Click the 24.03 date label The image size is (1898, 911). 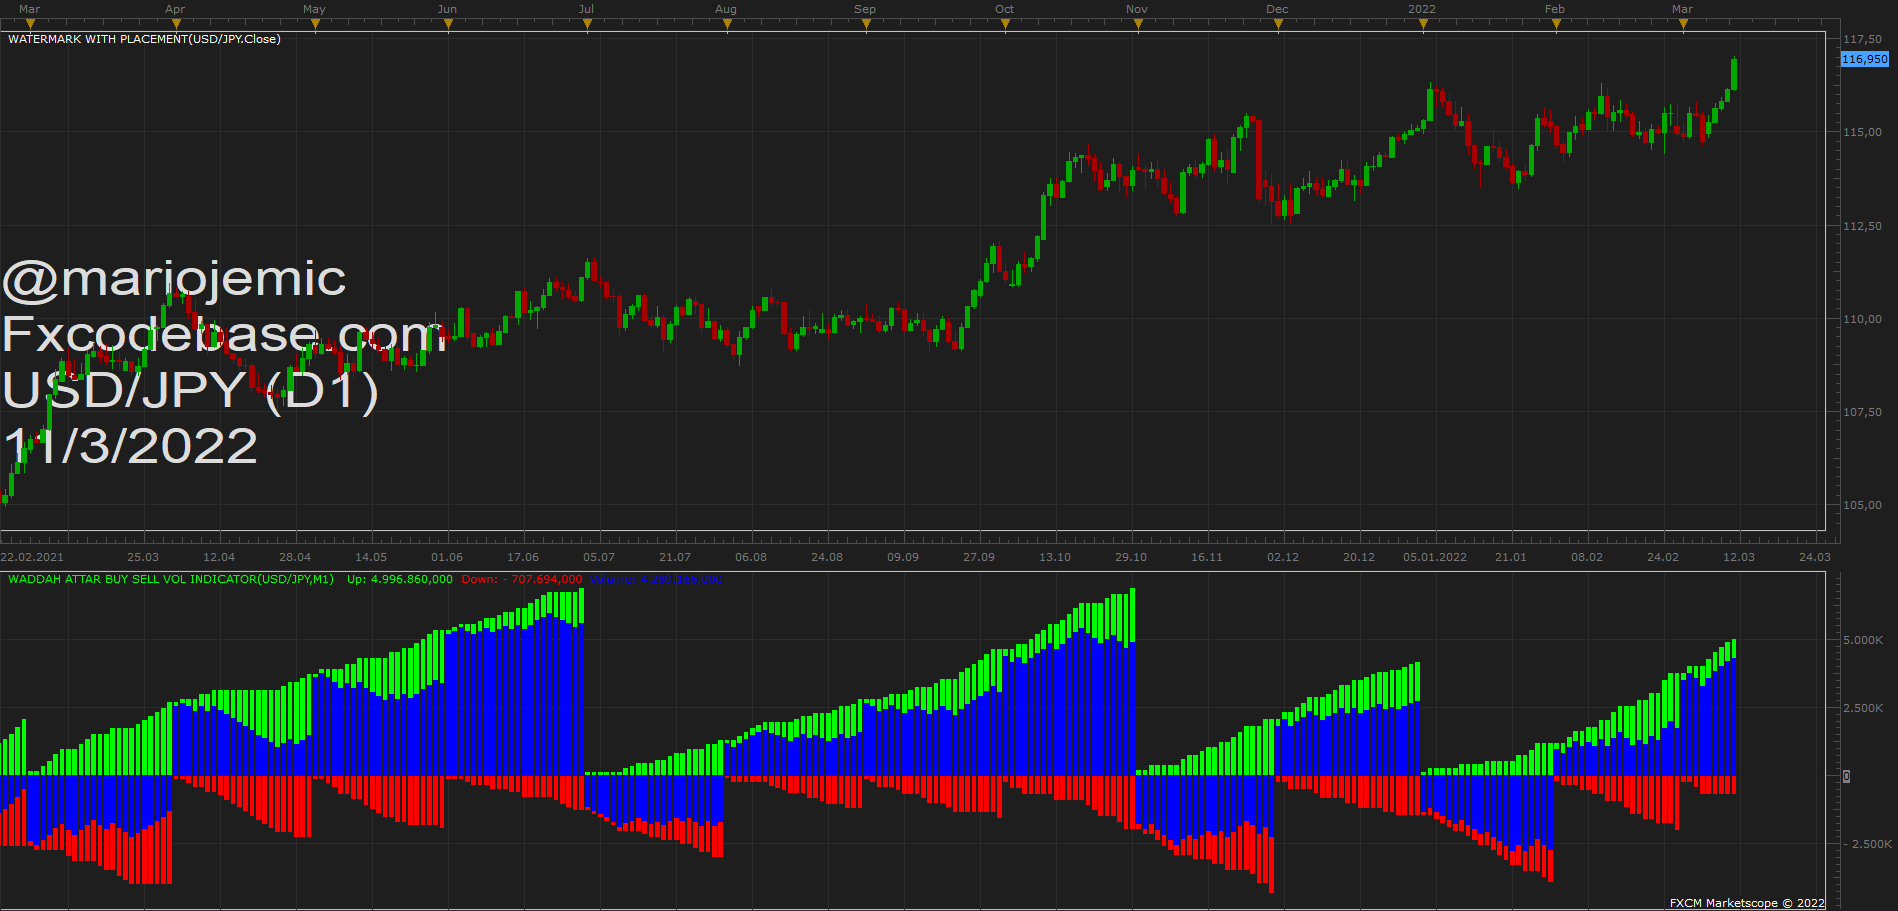(x=1815, y=557)
